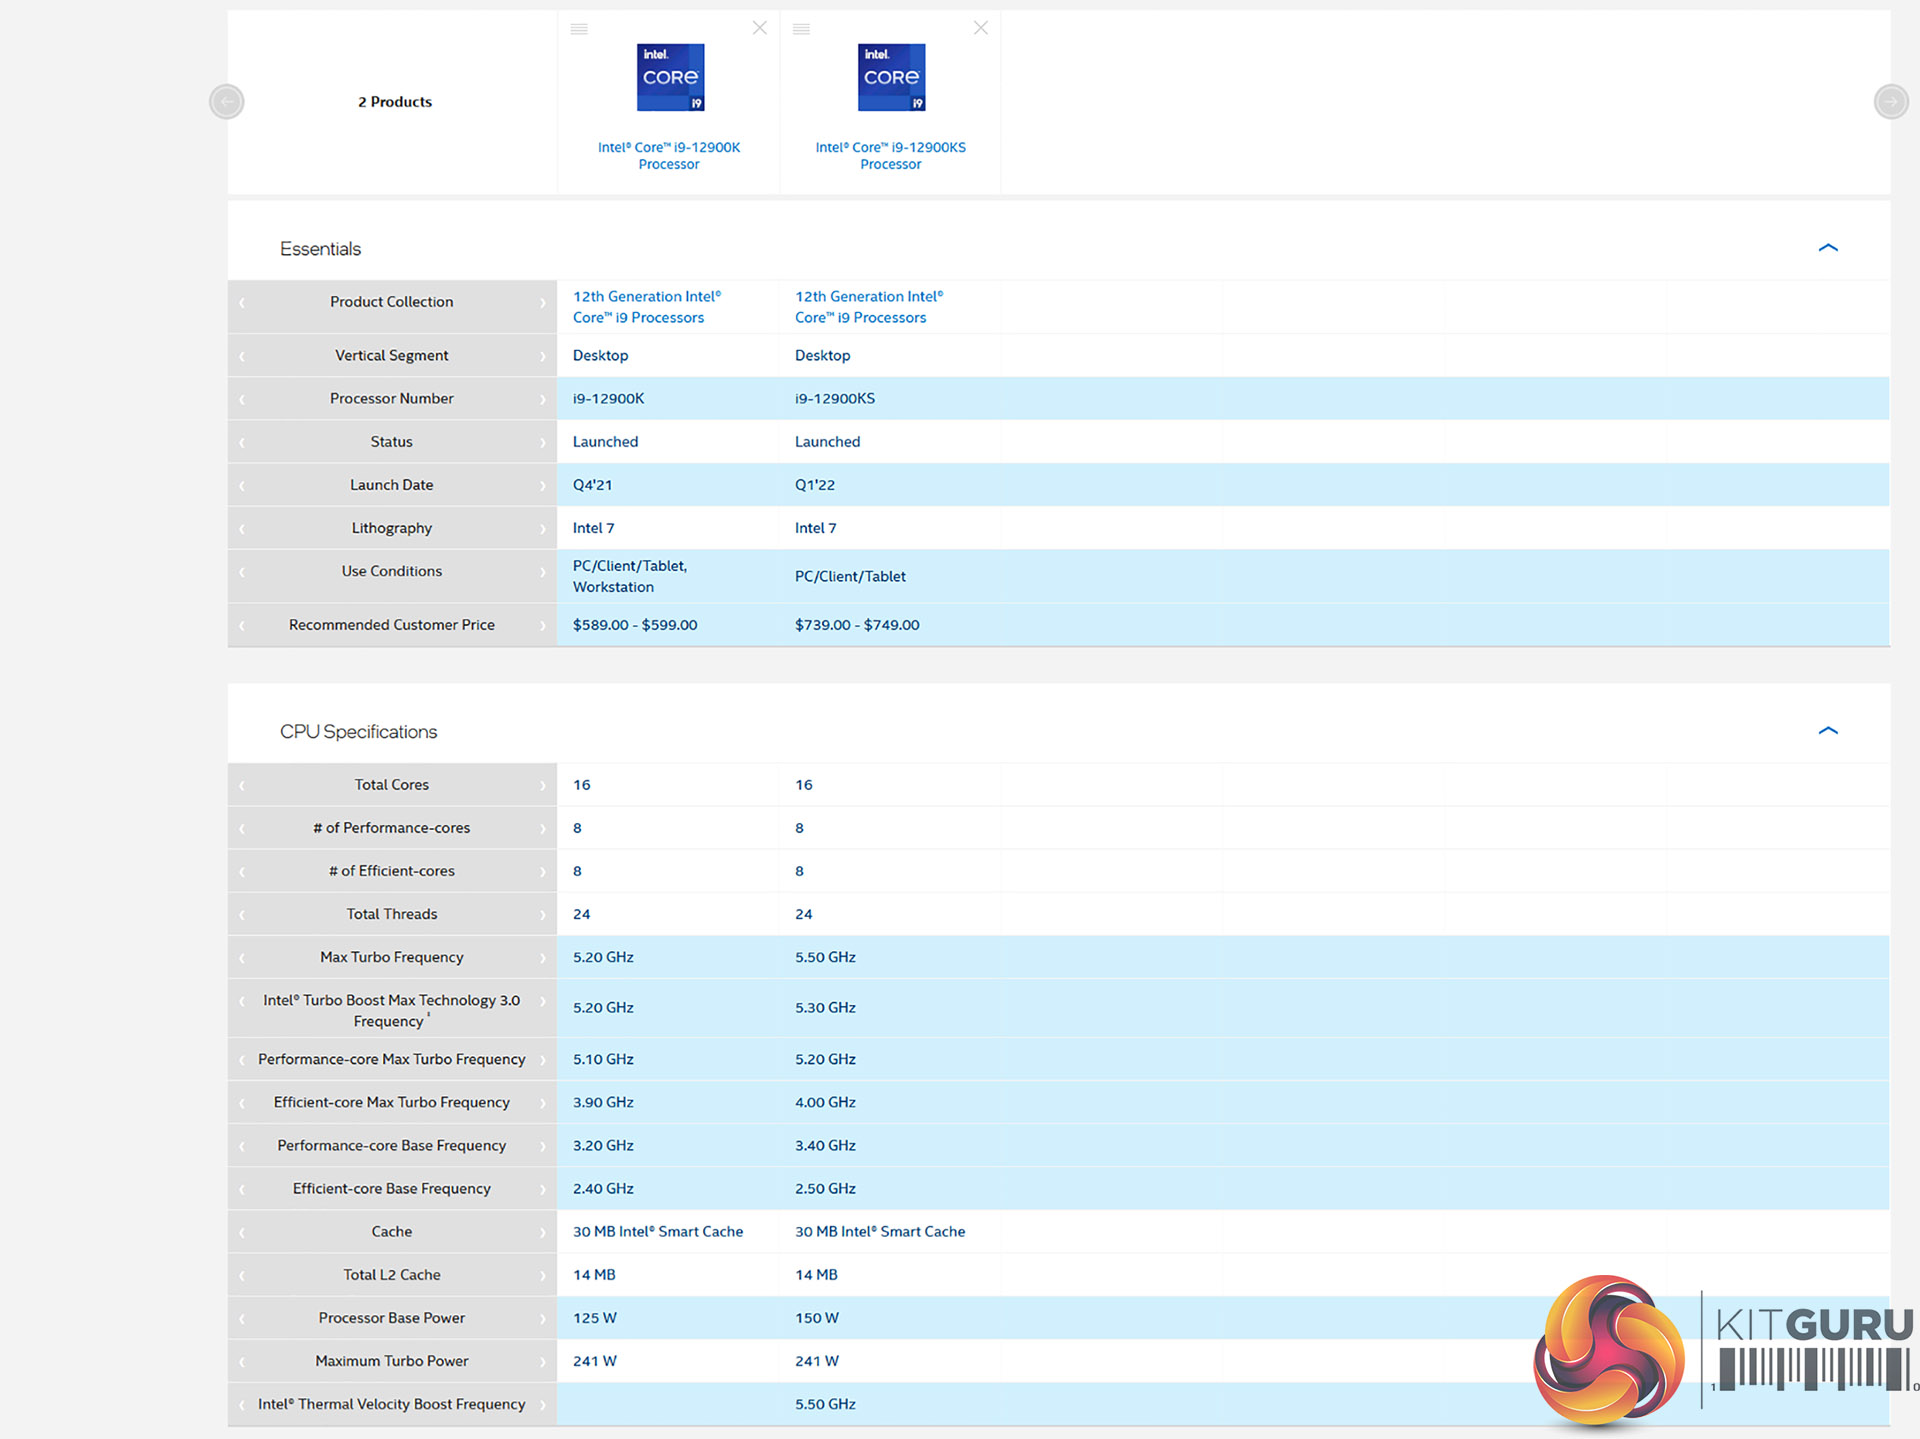Image resolution: width=1920 pixels, height=1439 pixels.
Task: Click right chevron on Total Cores row
Action: [x=543, y=785]
